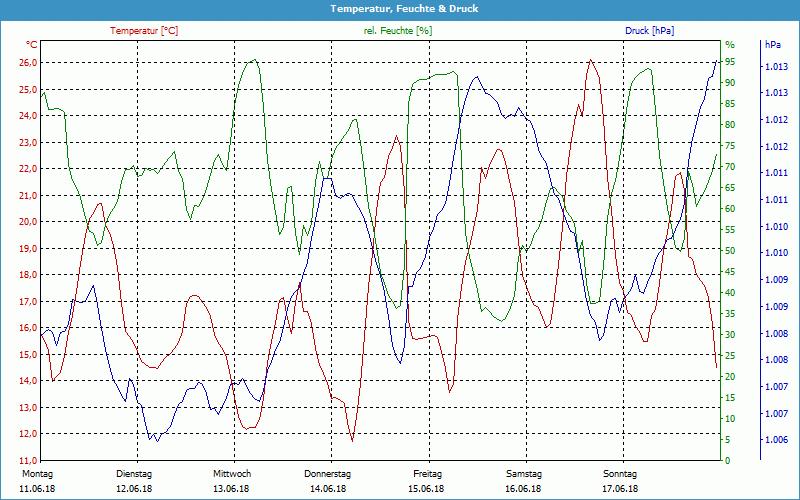Viewport: 800px width, 500px height.
Task: Click the date '15.06.18'
Action: 426,489
